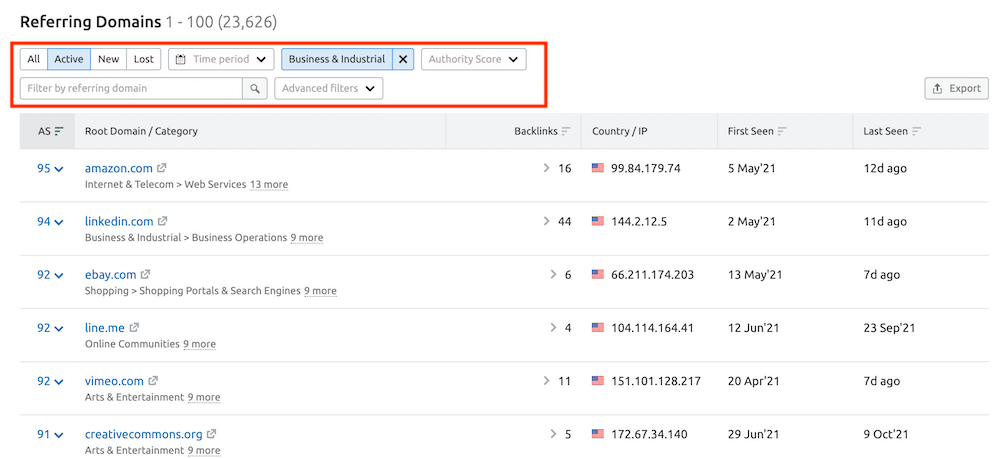Remove the Business & Industrial filter

pos(403,59)
